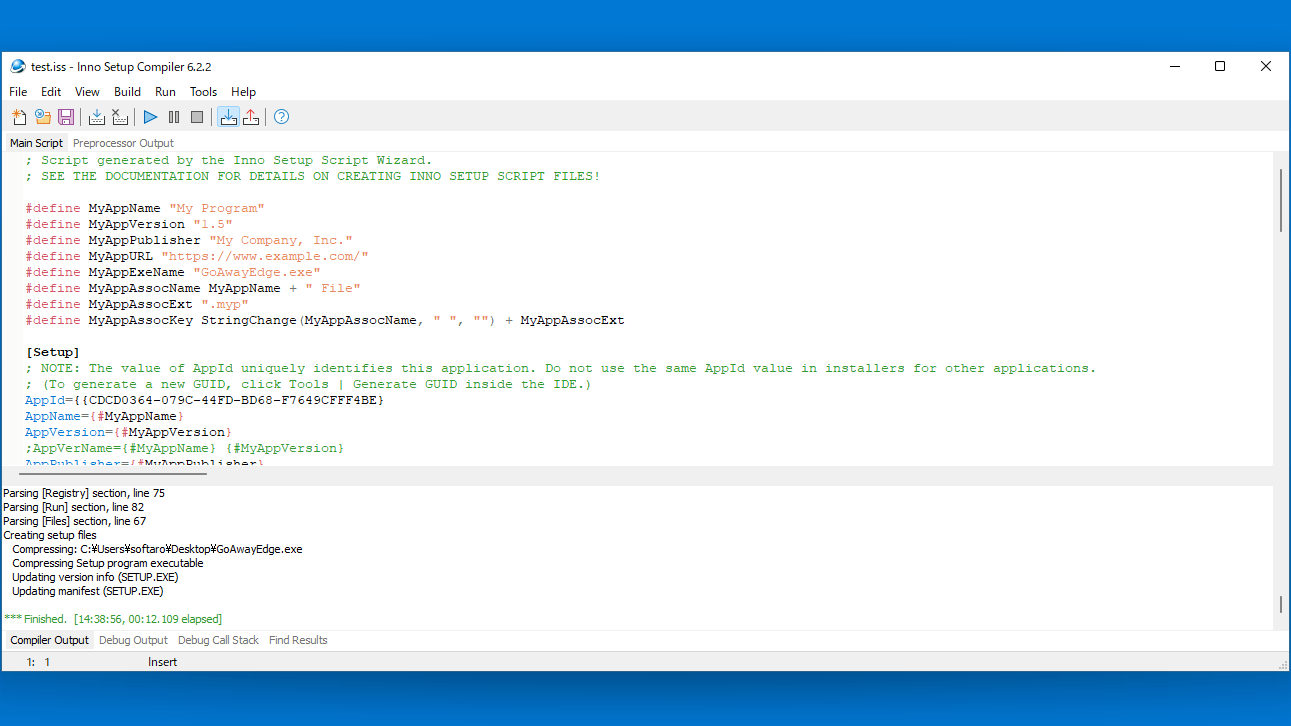This screenshot has width=1291, height=726.
Task: Open the Help menu
Action: click(x=244, y=92)
